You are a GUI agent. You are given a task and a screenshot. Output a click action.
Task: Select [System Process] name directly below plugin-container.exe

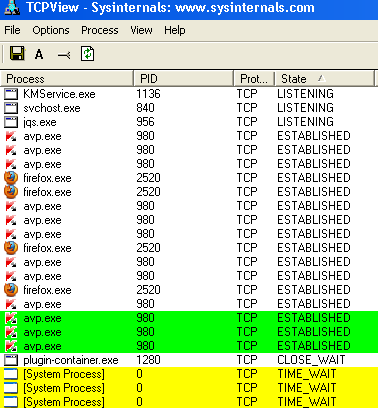(x=64, y=374)
